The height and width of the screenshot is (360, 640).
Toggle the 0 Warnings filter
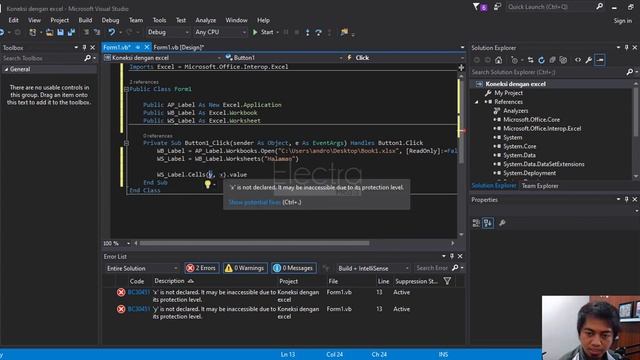(x=245, y=268)
